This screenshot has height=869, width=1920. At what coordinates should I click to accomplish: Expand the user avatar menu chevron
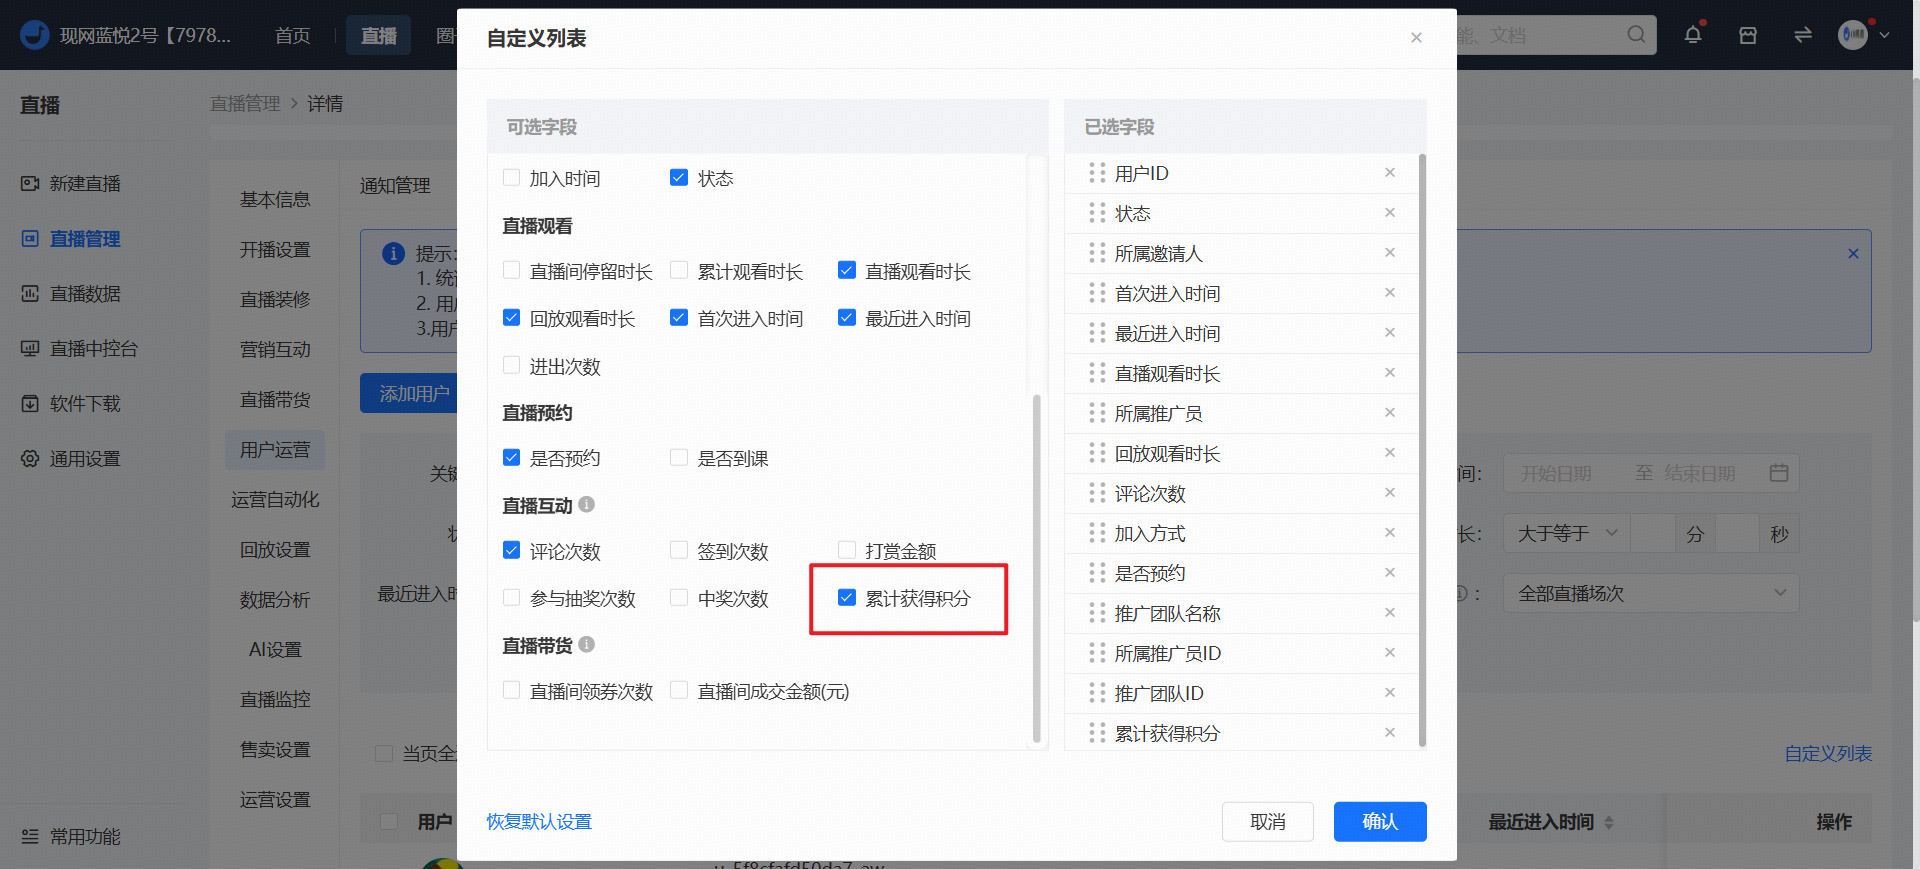1885,35
